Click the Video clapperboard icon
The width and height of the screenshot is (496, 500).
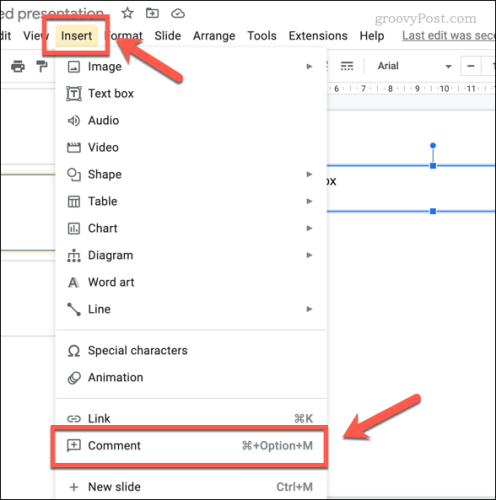click(x=74, y=147)
